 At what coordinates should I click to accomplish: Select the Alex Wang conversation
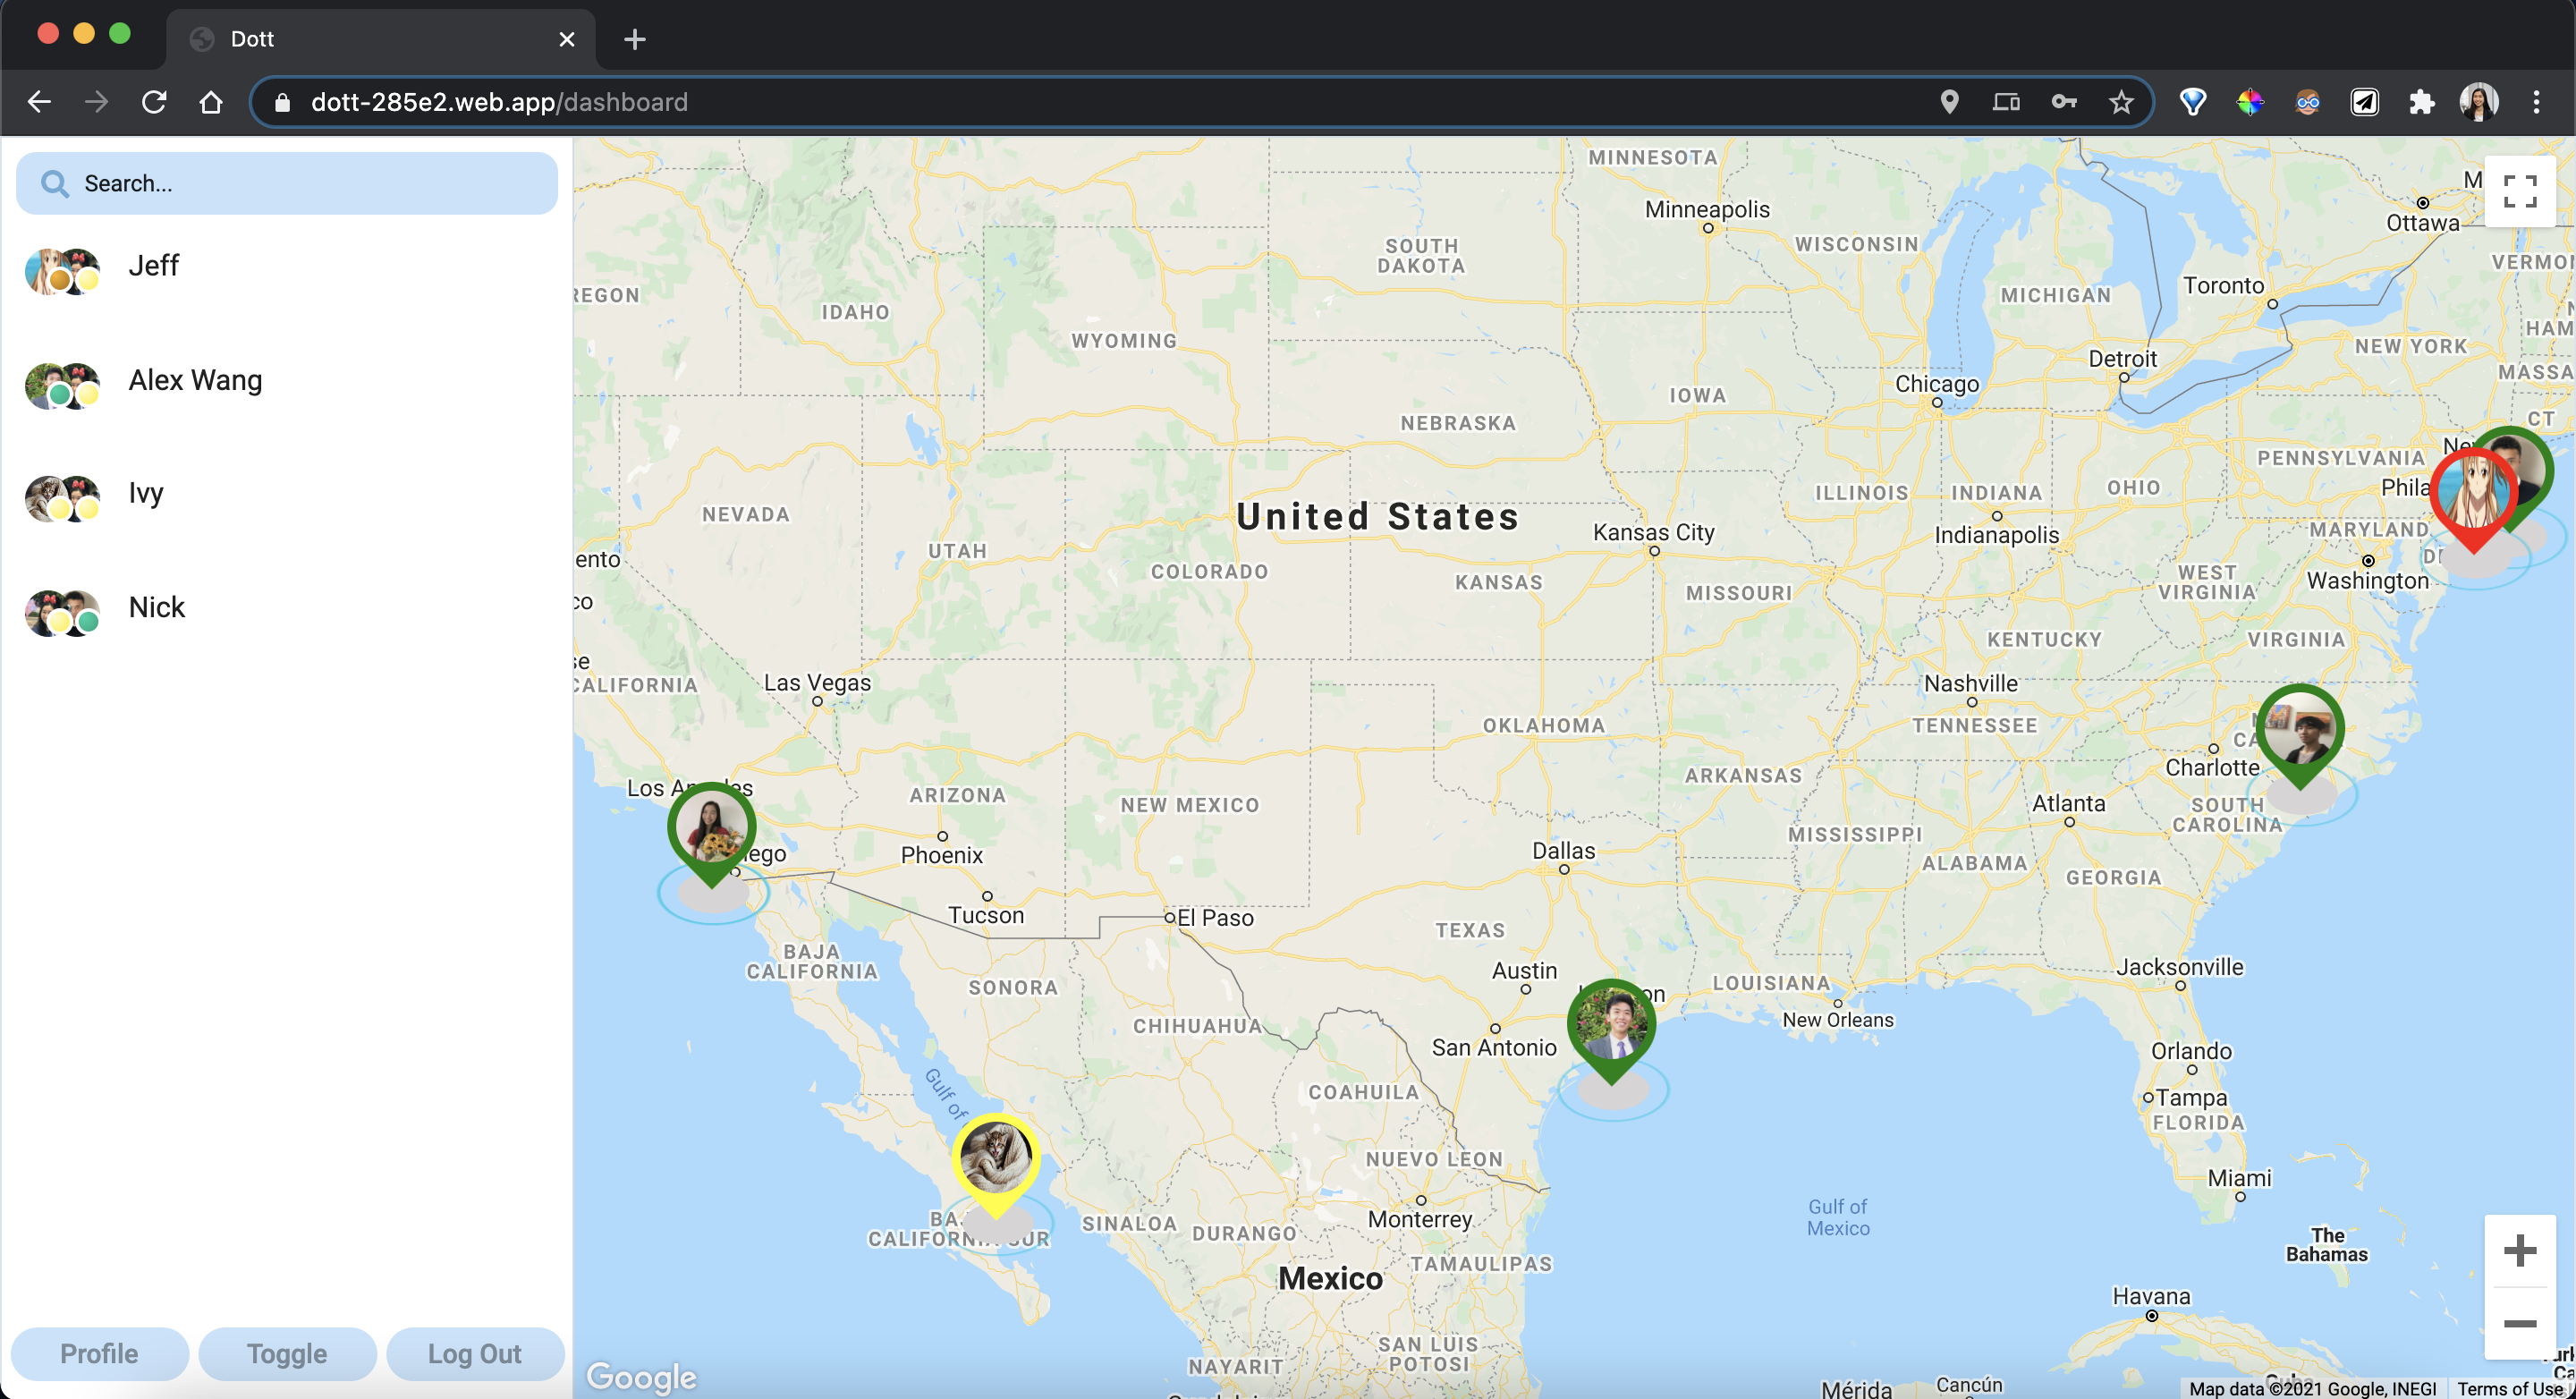click(x=195, y=381)
